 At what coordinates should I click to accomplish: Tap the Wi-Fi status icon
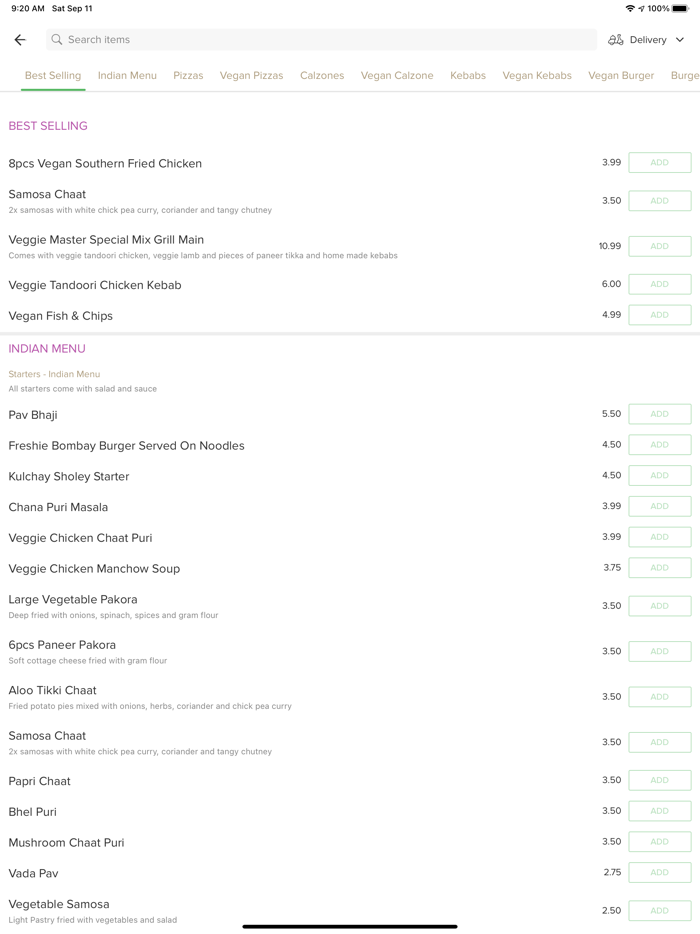[630, 9]
